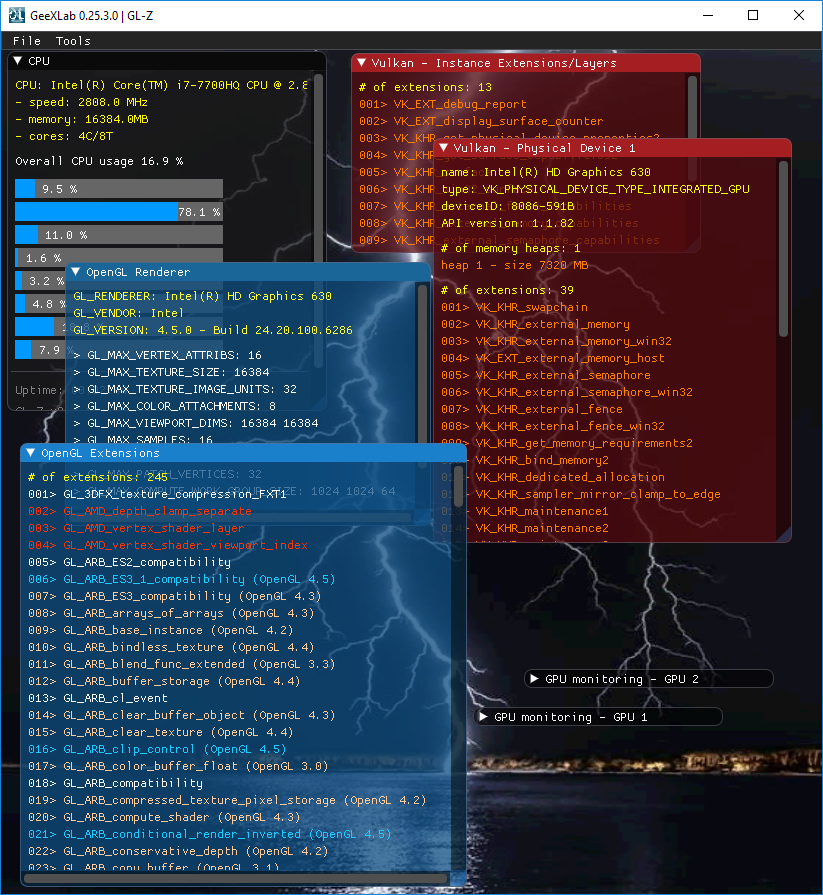The width and height of the screenshot is (823, 895).
Task: Click the 'heap 1 - size 7320 MB' line
Action: pyautogui.click(x=514, y=265)
